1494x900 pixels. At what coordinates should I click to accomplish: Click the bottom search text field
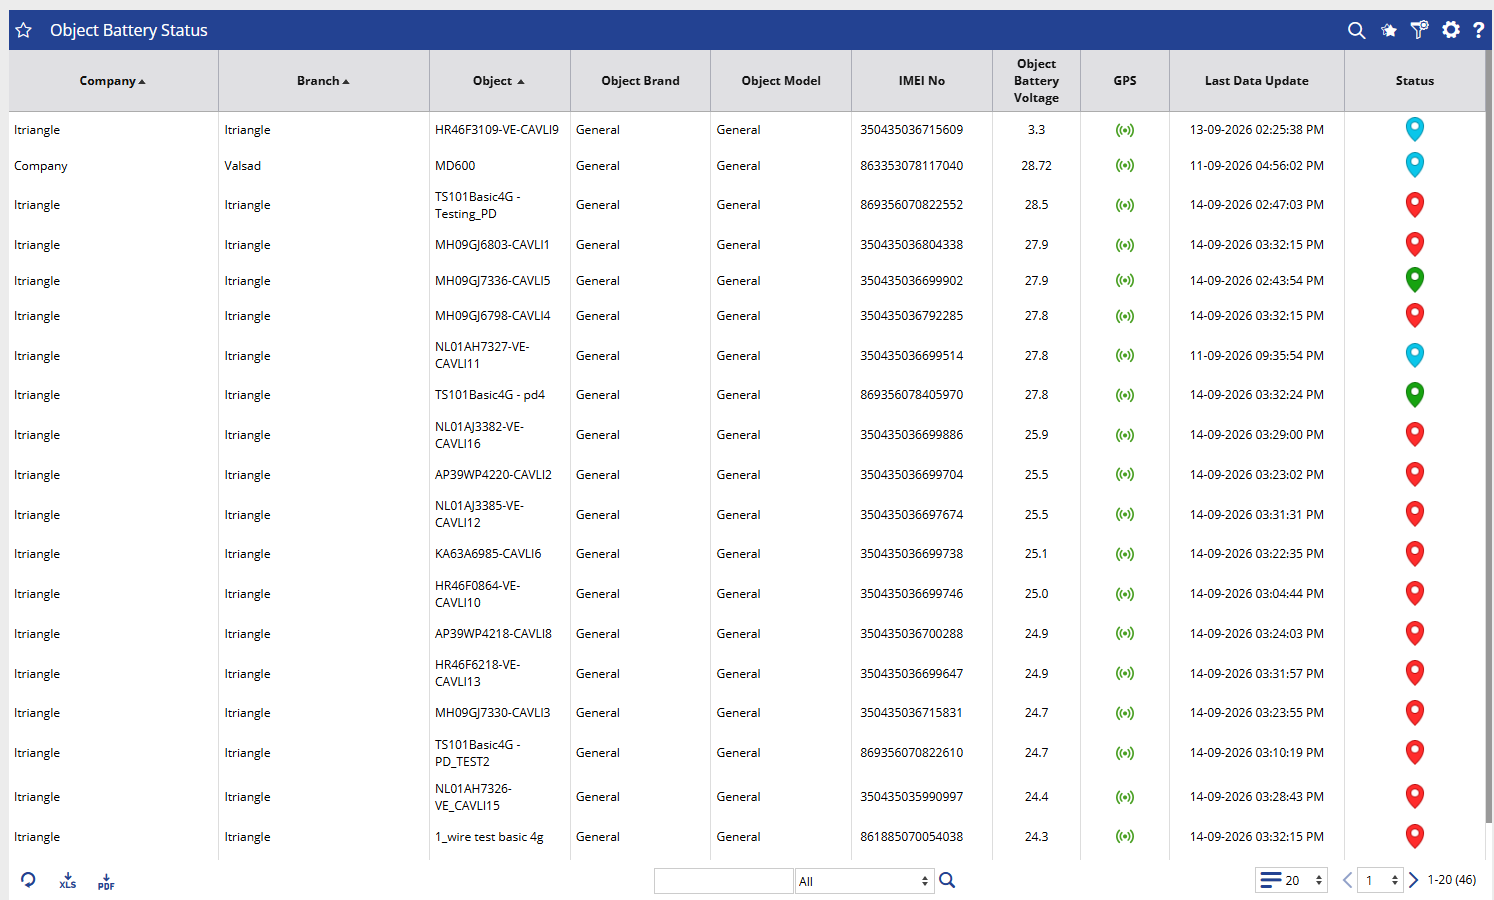(x=723, y=881)
